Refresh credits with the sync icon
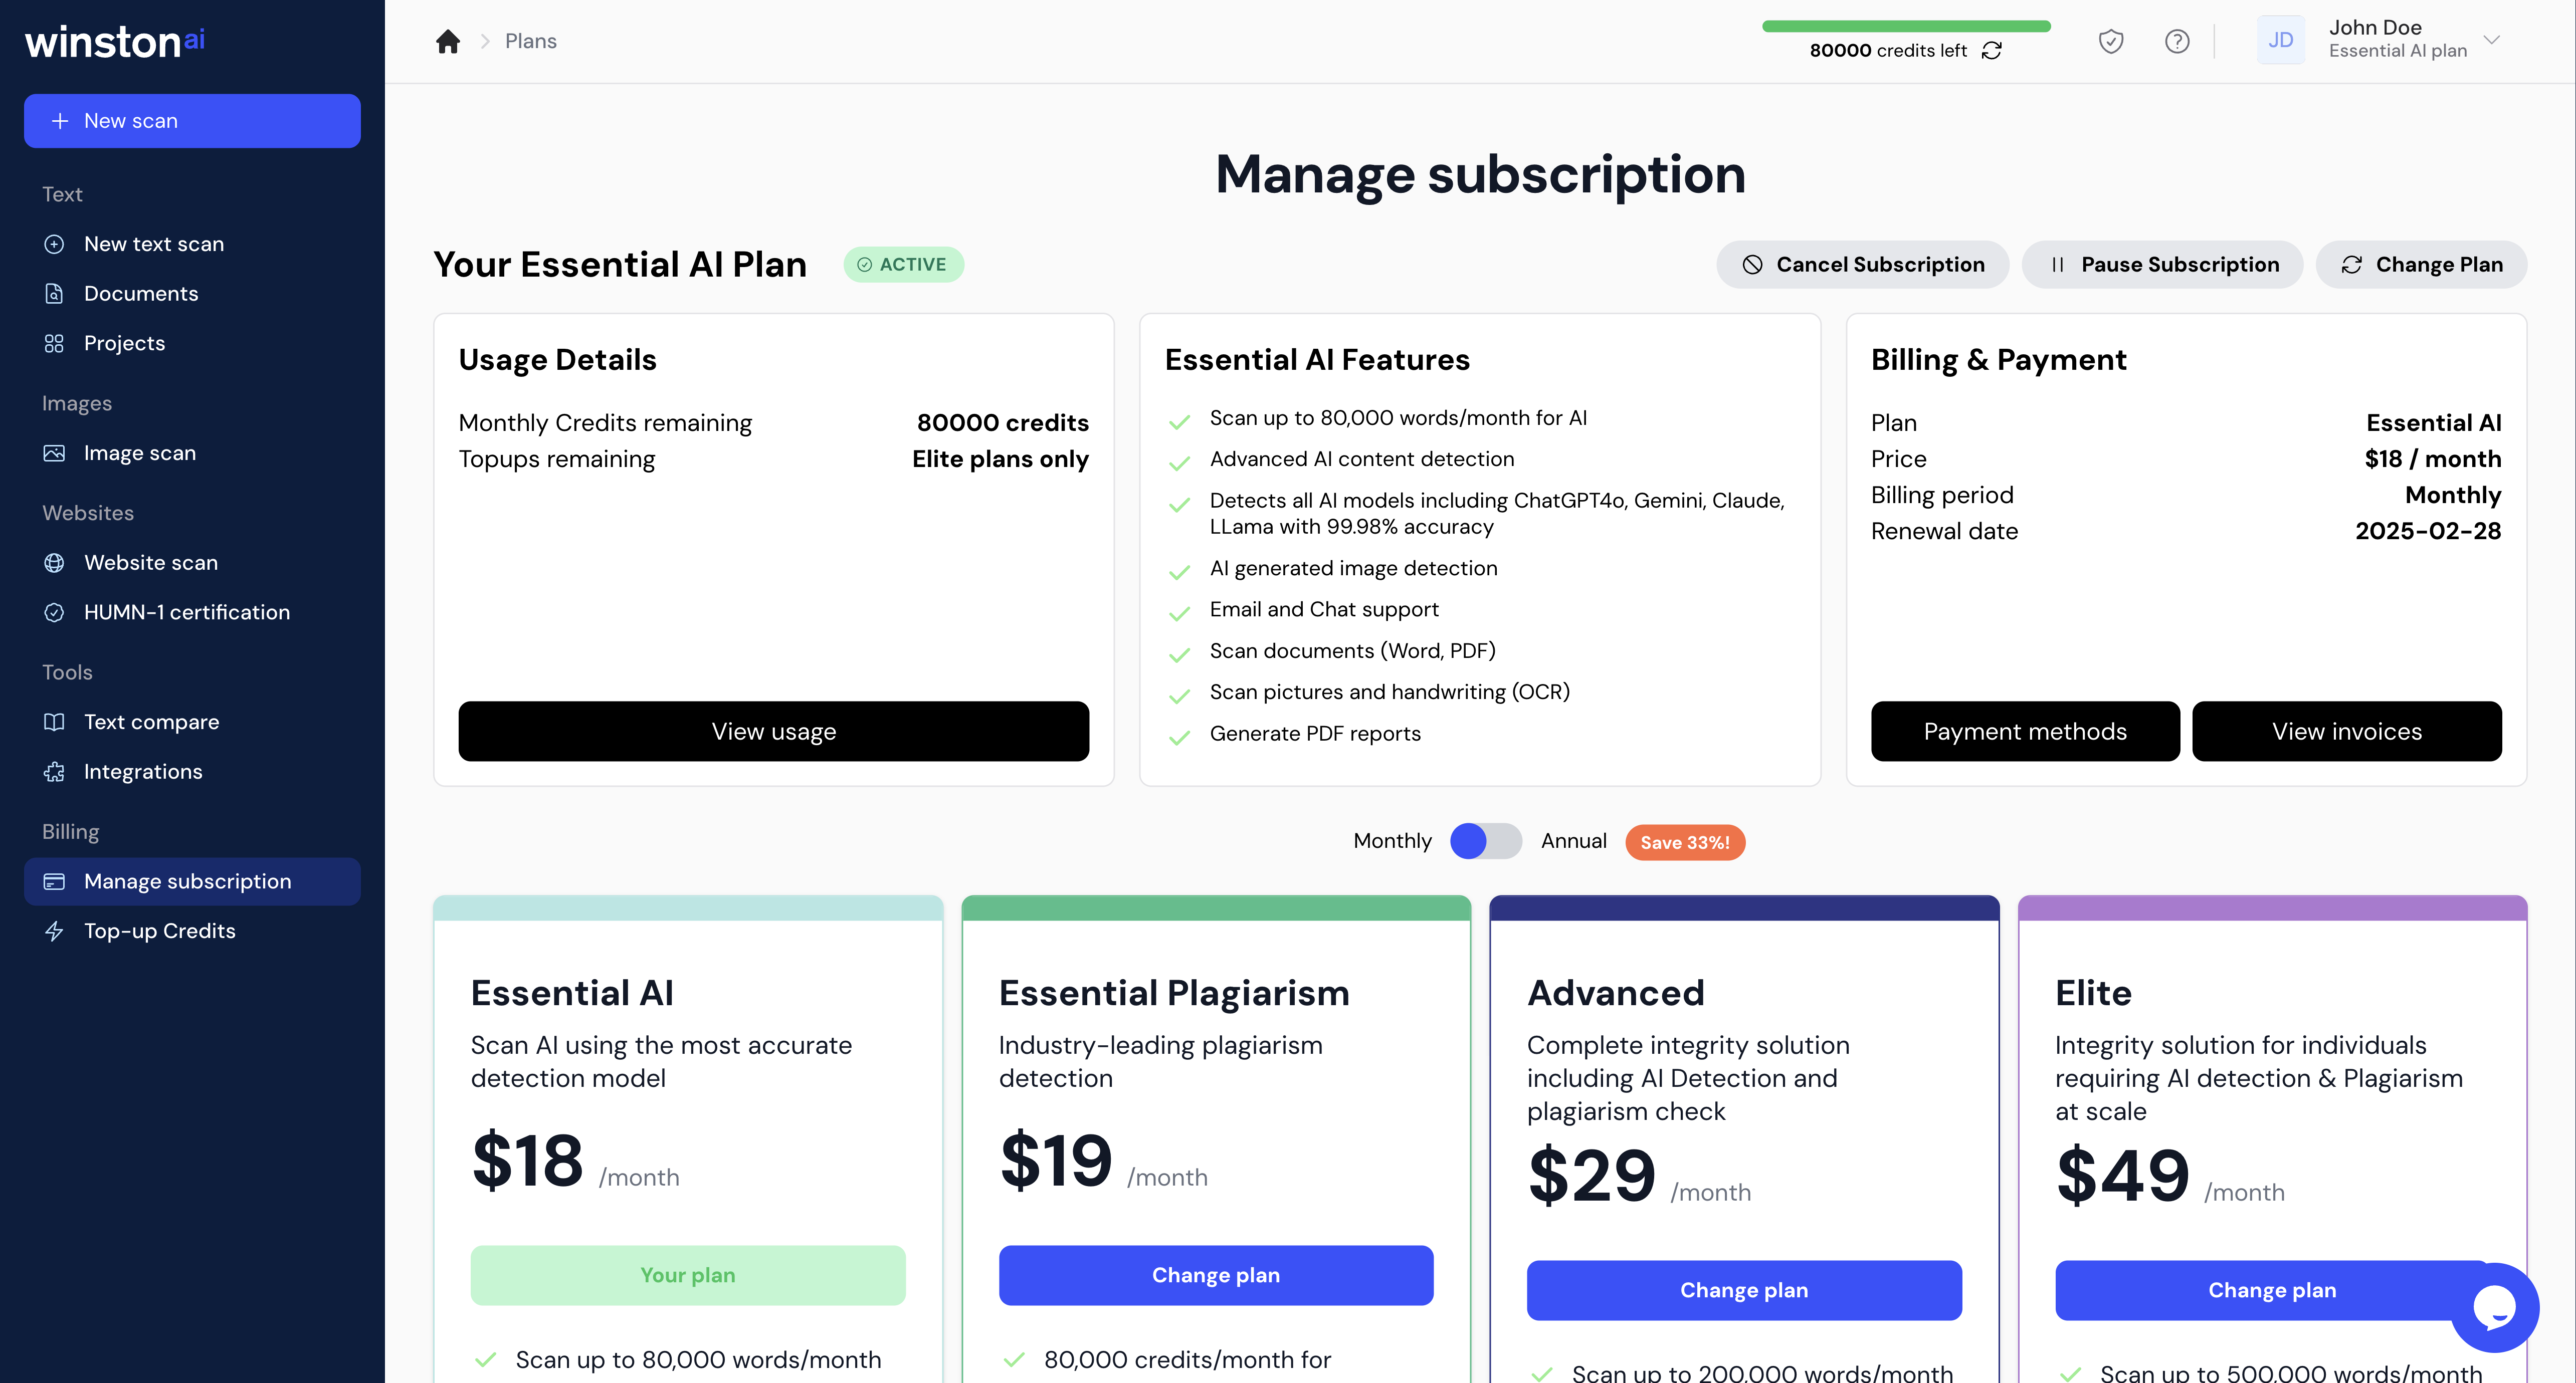2576x1383 pixels. (1992, 51)
